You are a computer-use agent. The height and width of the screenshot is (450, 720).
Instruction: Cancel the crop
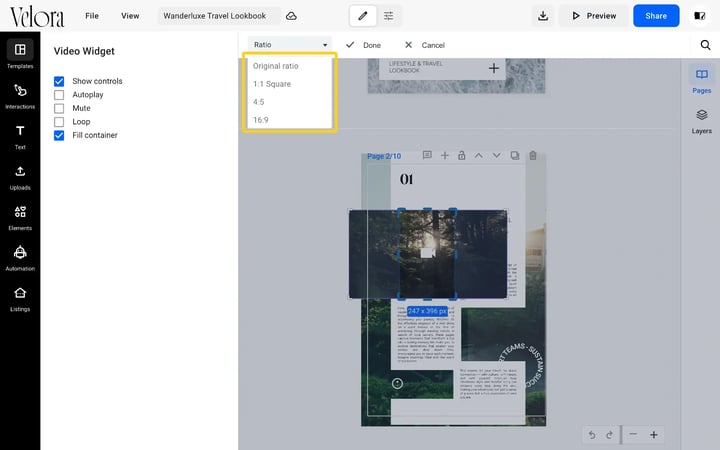coord(425,45)
